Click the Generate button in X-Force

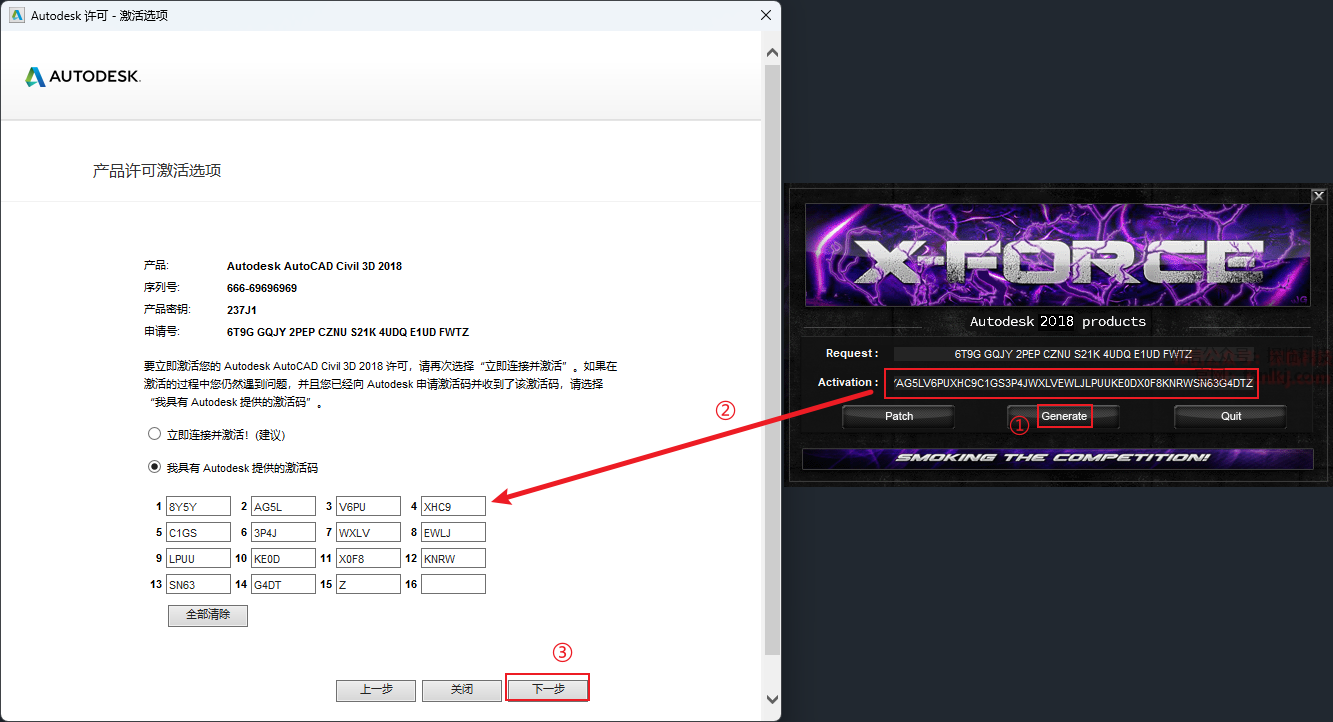(x=1064, y=416)
